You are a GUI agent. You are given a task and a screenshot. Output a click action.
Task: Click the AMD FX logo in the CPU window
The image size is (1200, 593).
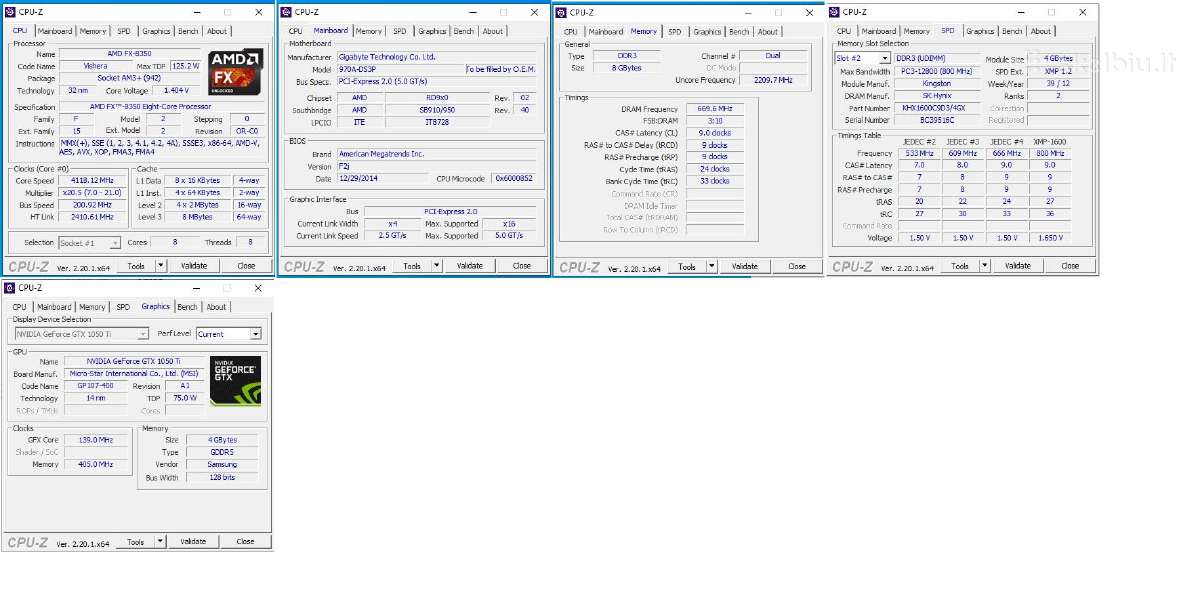tap(236, 72)
